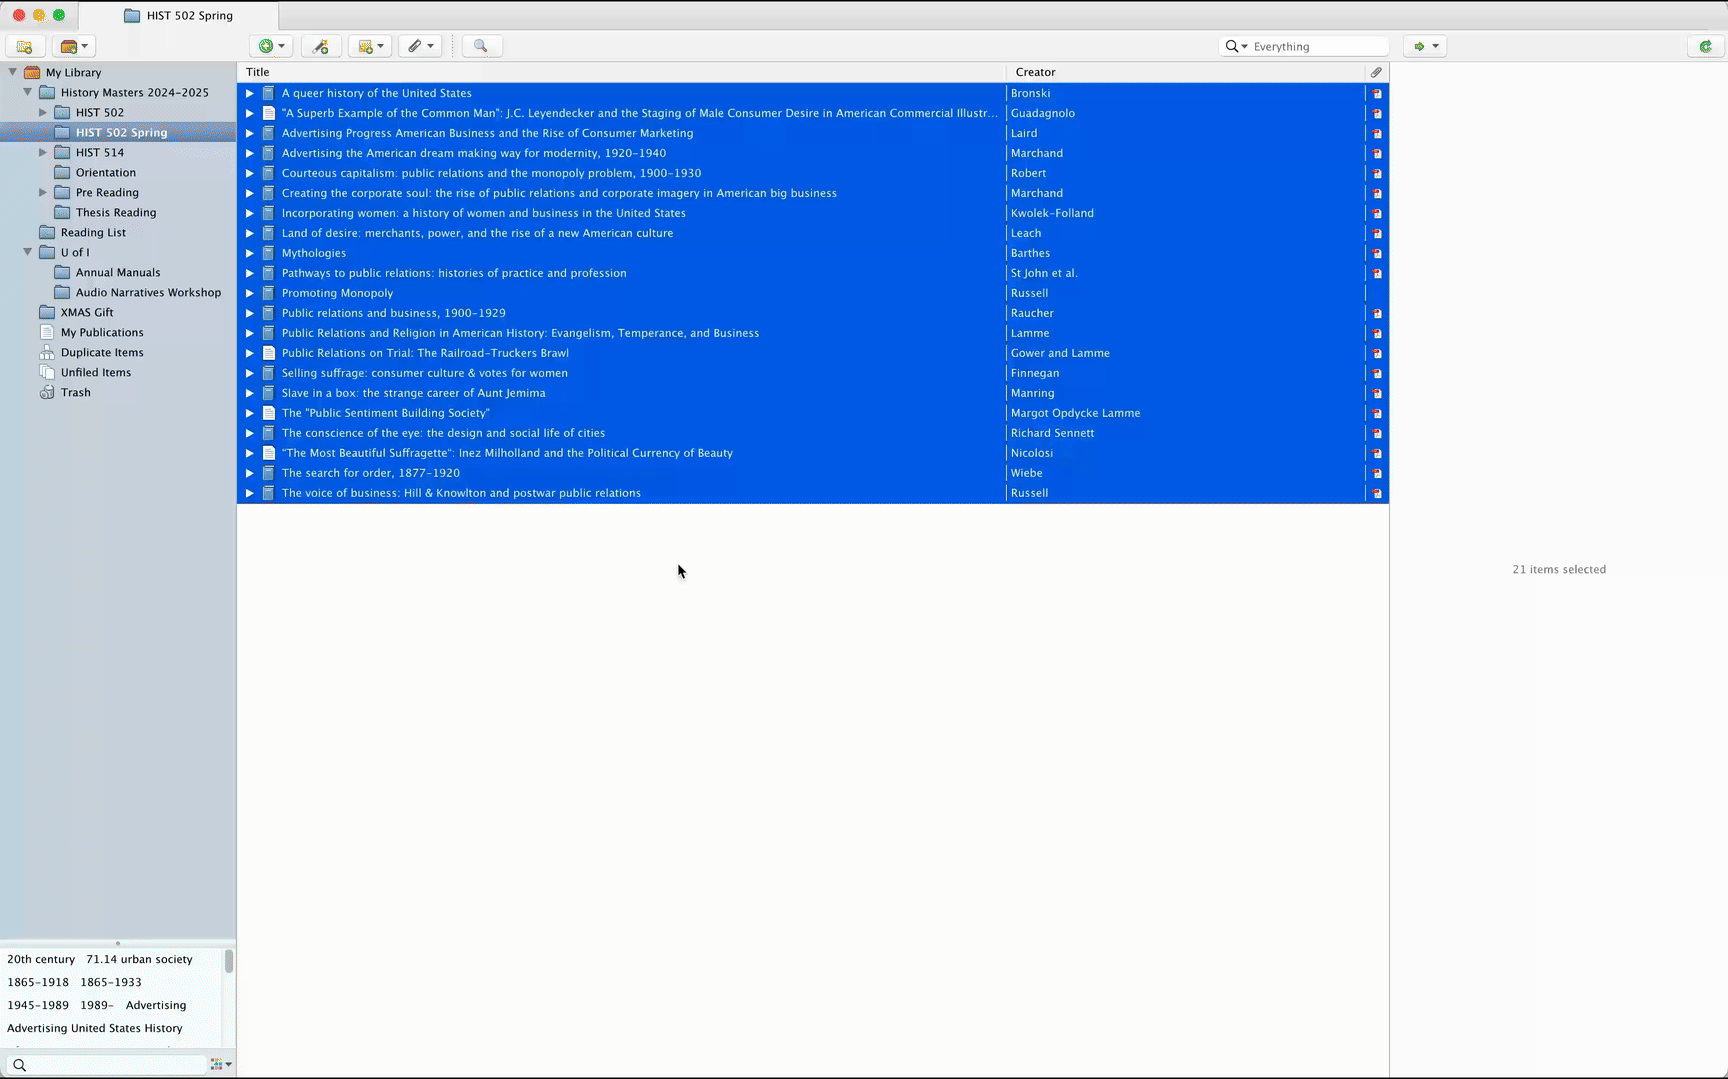Viewport: 1728px width, 1079px height.
Task: Click book icon beside Promoting Monopoly
Action: tap(268, 293)
